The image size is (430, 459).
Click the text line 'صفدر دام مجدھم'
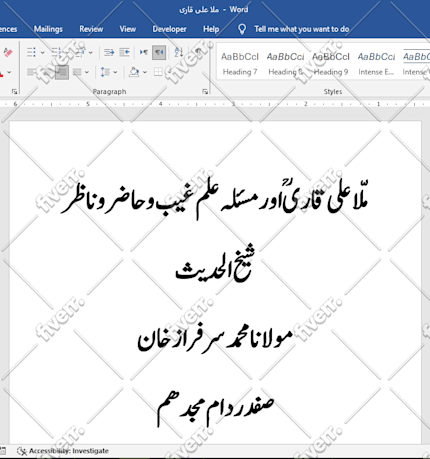click(215, 408)
